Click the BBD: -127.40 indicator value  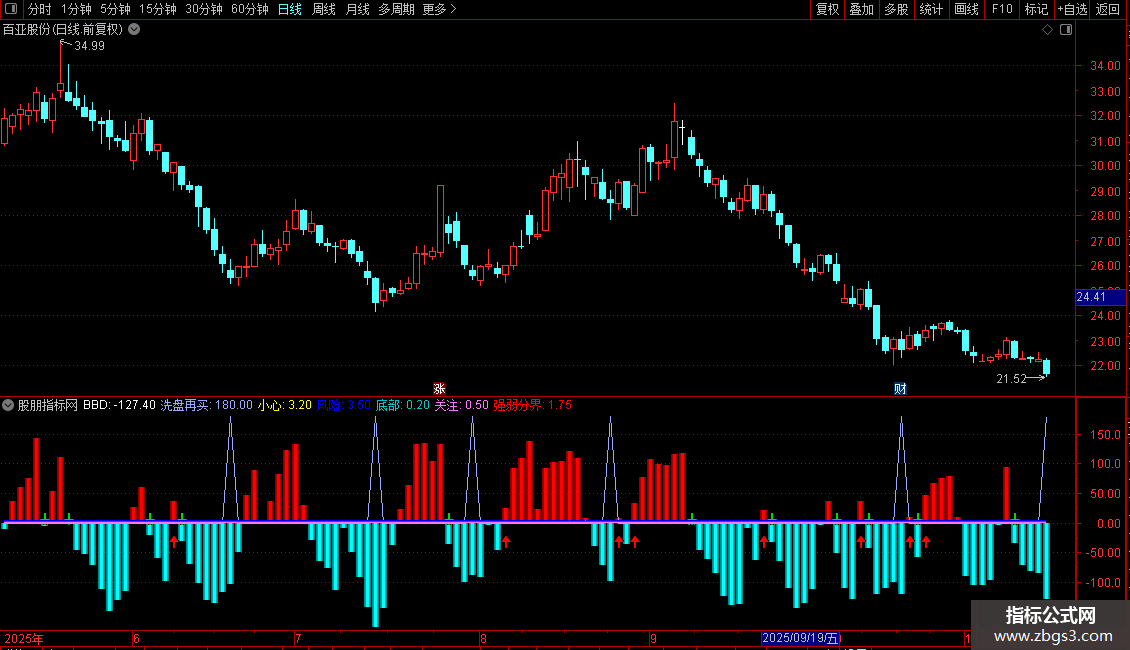pos(119,405)
